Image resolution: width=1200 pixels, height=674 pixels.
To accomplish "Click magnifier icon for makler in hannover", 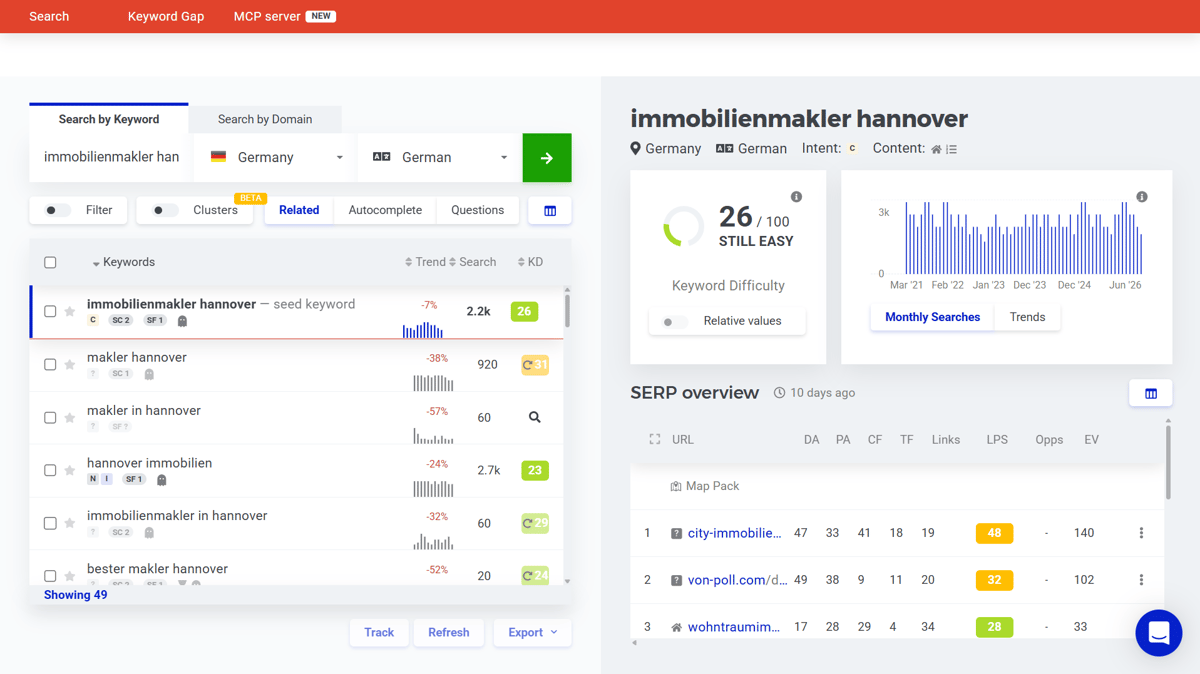I will tap(535, 417).
